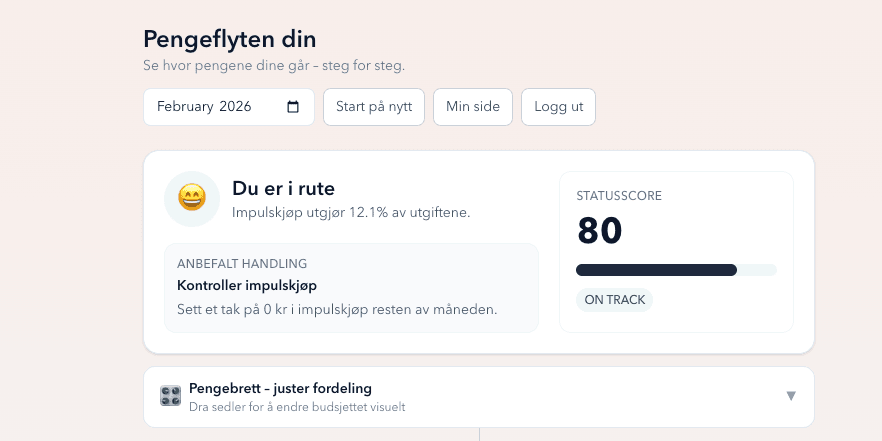Click the Se hvor pengene dine går subtitle

(274, 66)
